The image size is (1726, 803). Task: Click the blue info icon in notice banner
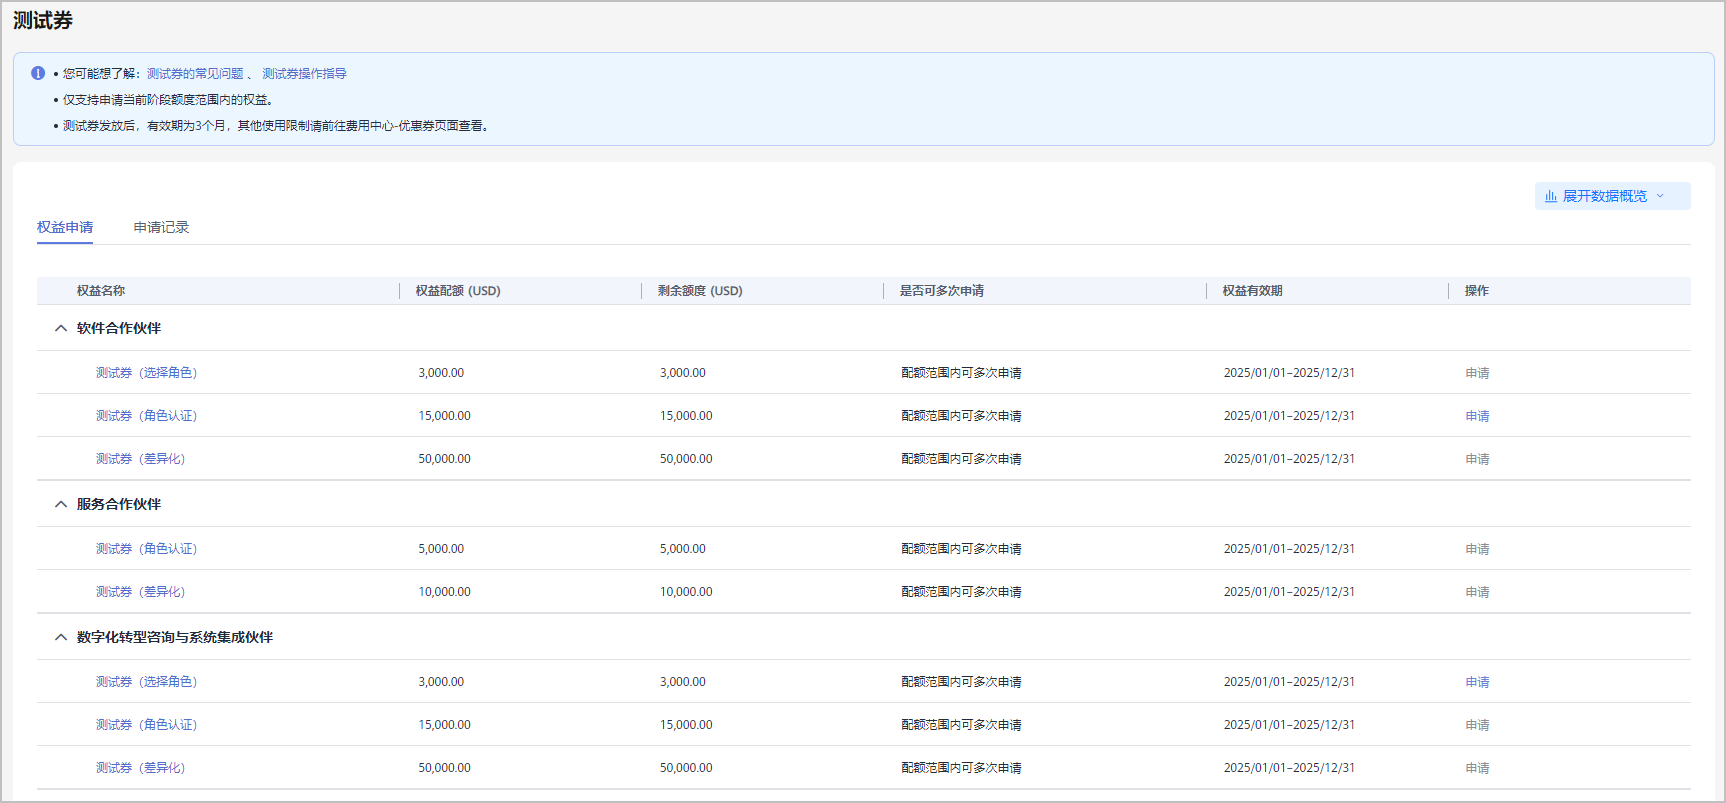(38, 73)
